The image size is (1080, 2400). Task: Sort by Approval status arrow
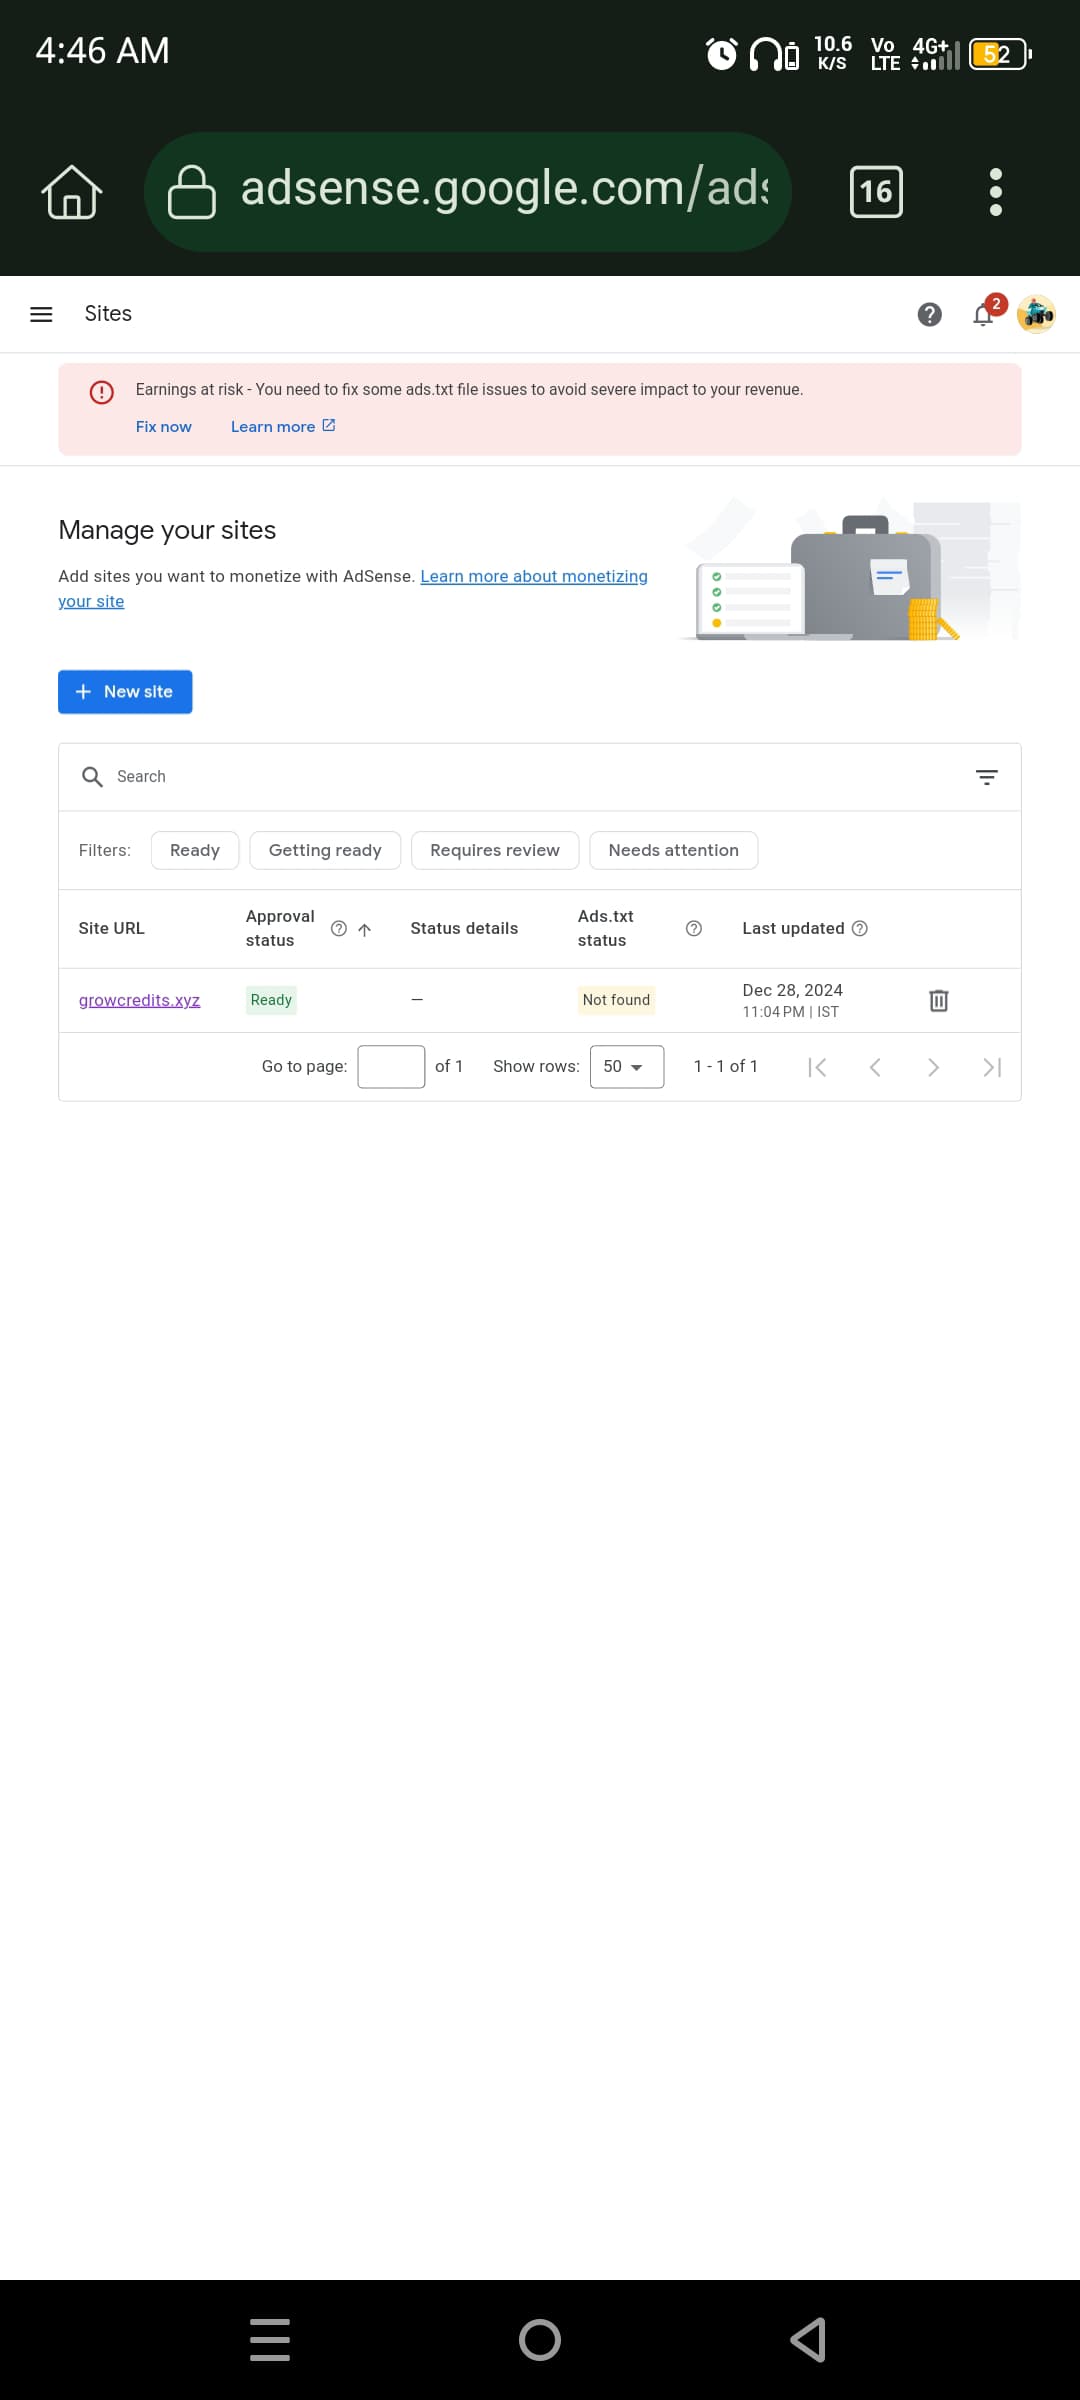(365, 930)
